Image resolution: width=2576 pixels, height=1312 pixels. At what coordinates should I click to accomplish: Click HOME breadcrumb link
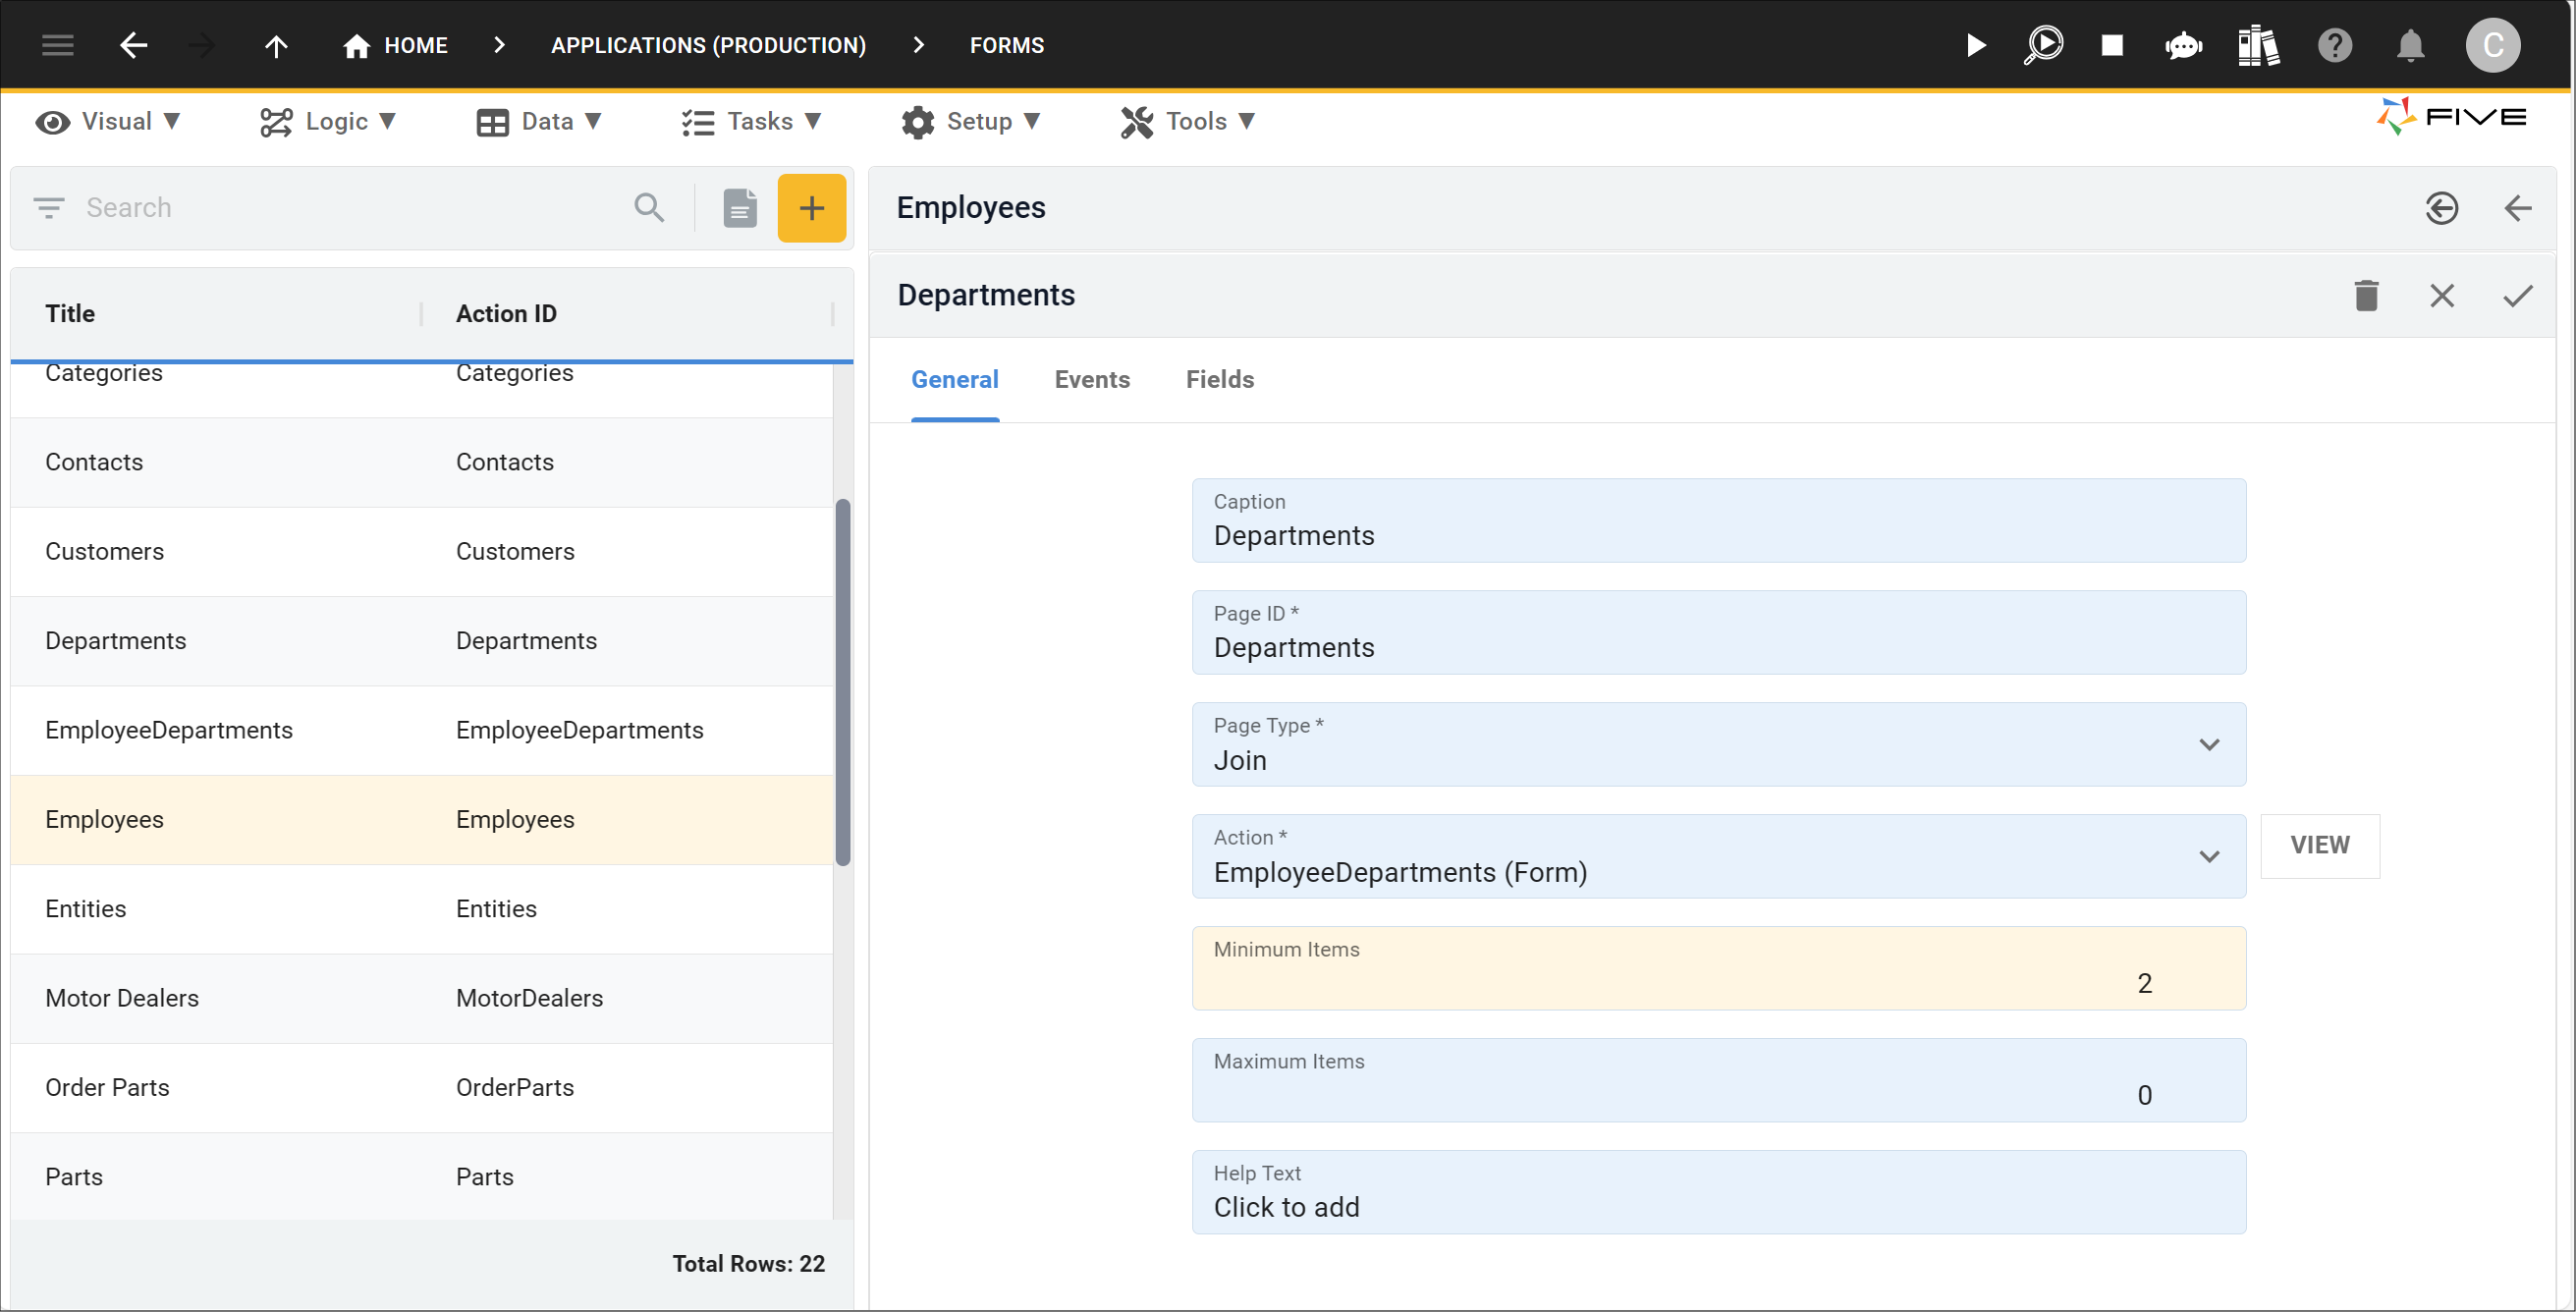tap(416, 45)
